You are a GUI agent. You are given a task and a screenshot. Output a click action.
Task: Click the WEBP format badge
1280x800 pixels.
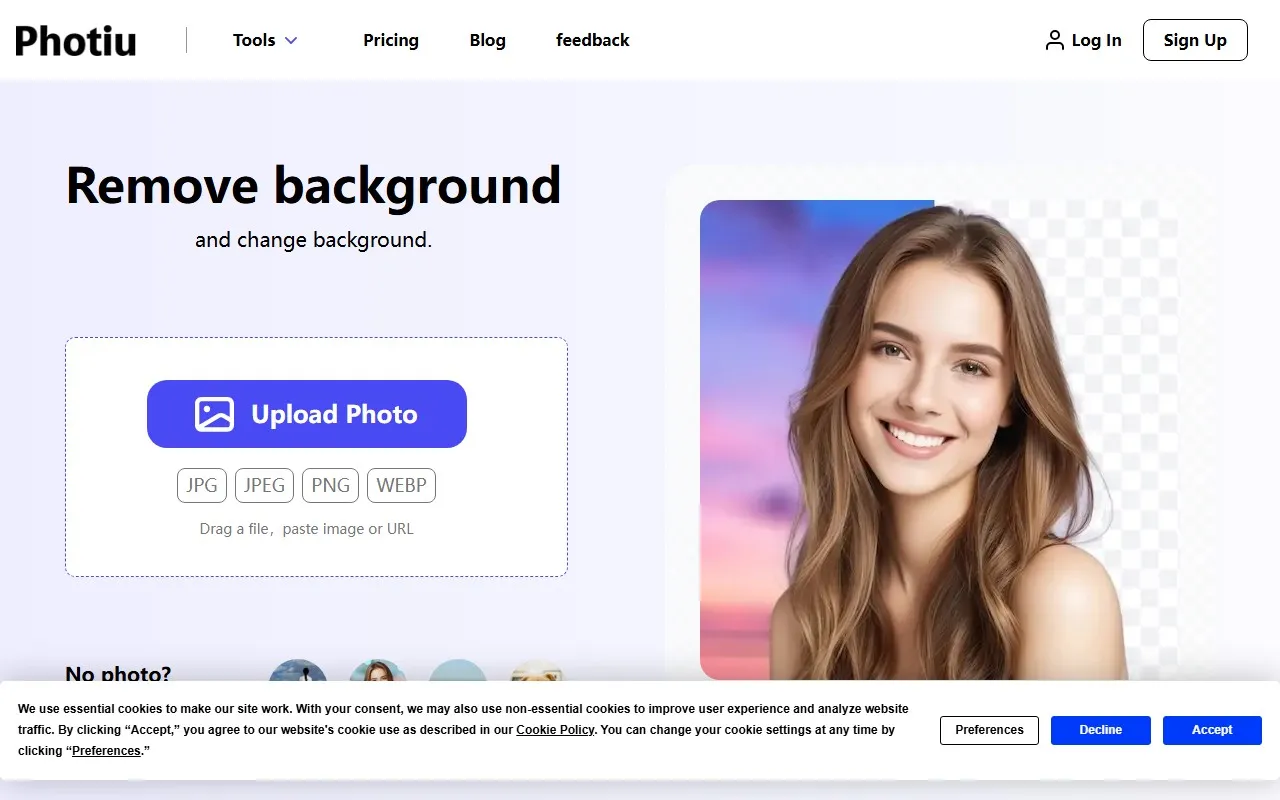[401, 485]
